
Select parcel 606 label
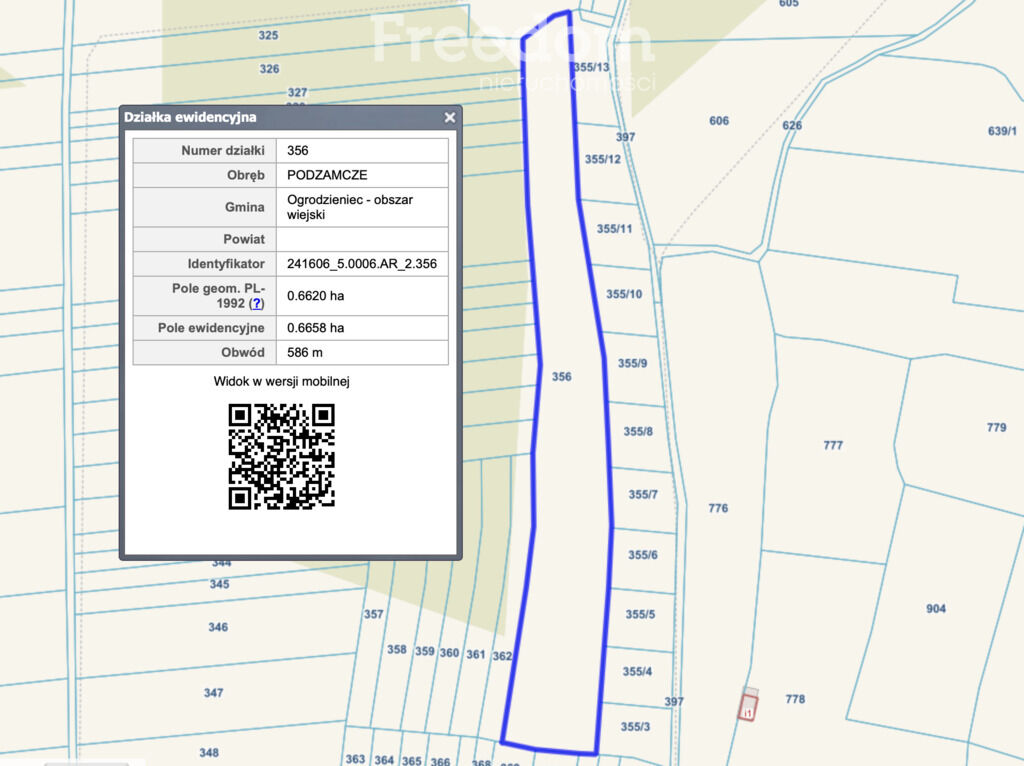click(x=719, y=121)
